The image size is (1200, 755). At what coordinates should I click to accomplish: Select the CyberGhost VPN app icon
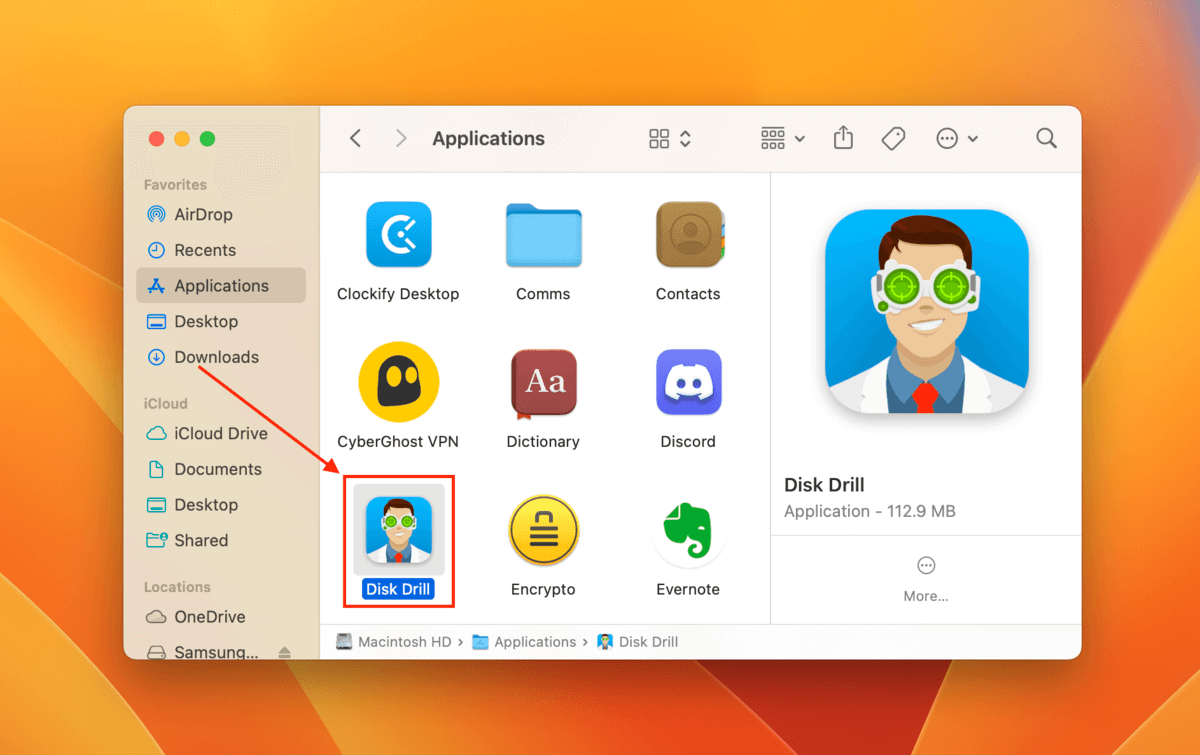[x=398, y=382]
